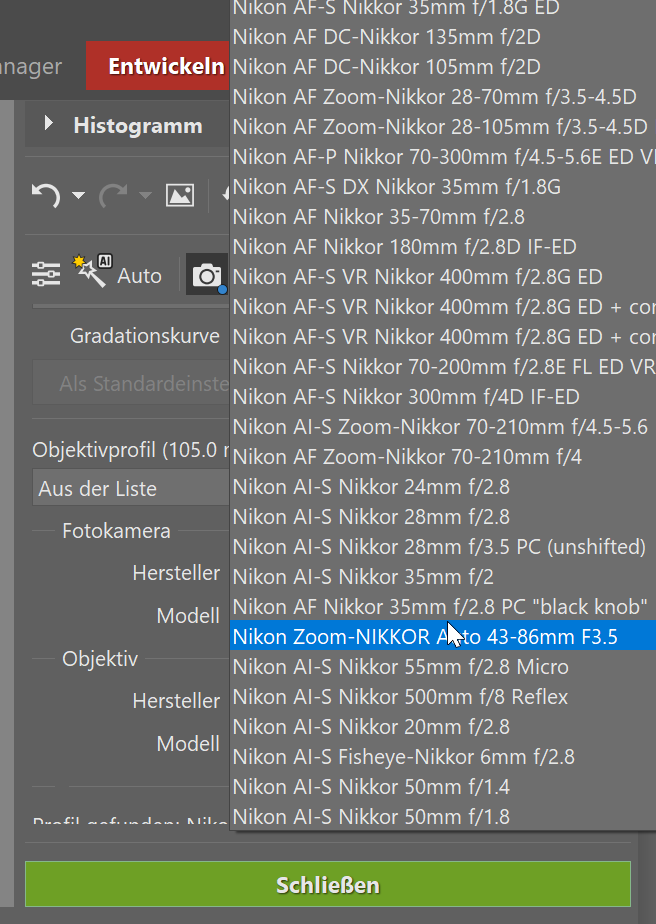The height and width of the screenshot is (924, 656).
Task: Open the redo history dropdown arrow
Action: click(145, 196)
